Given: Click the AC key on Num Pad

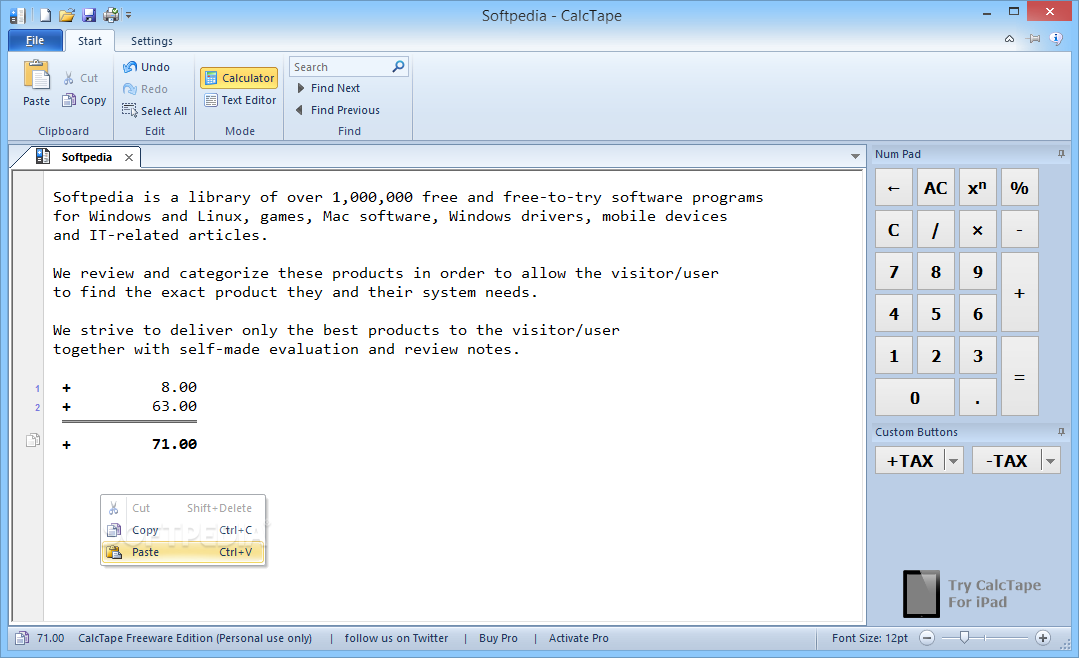Looking at the screenshot, I should (x=936, y=187).
